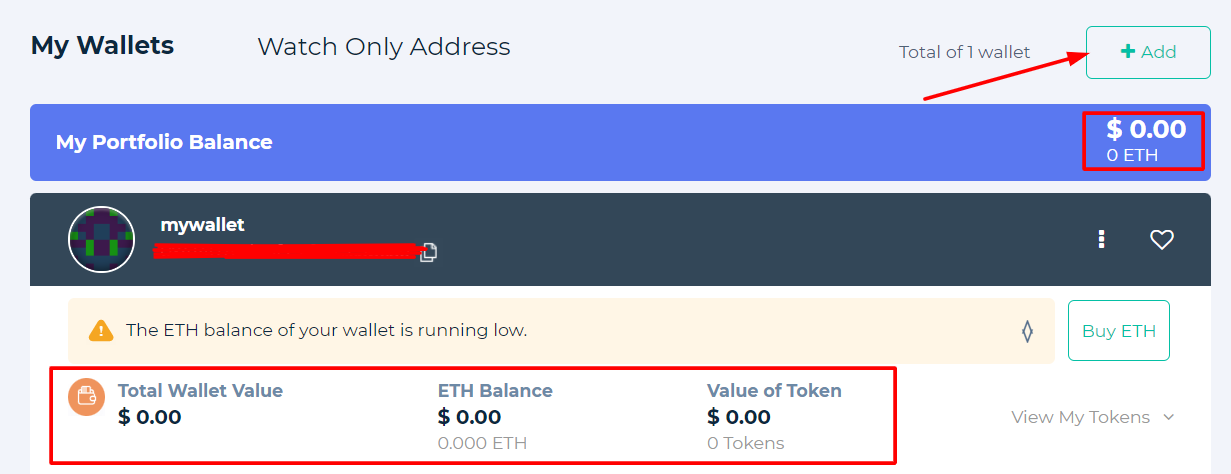Click the Add wallet button

coord(1148,52)
